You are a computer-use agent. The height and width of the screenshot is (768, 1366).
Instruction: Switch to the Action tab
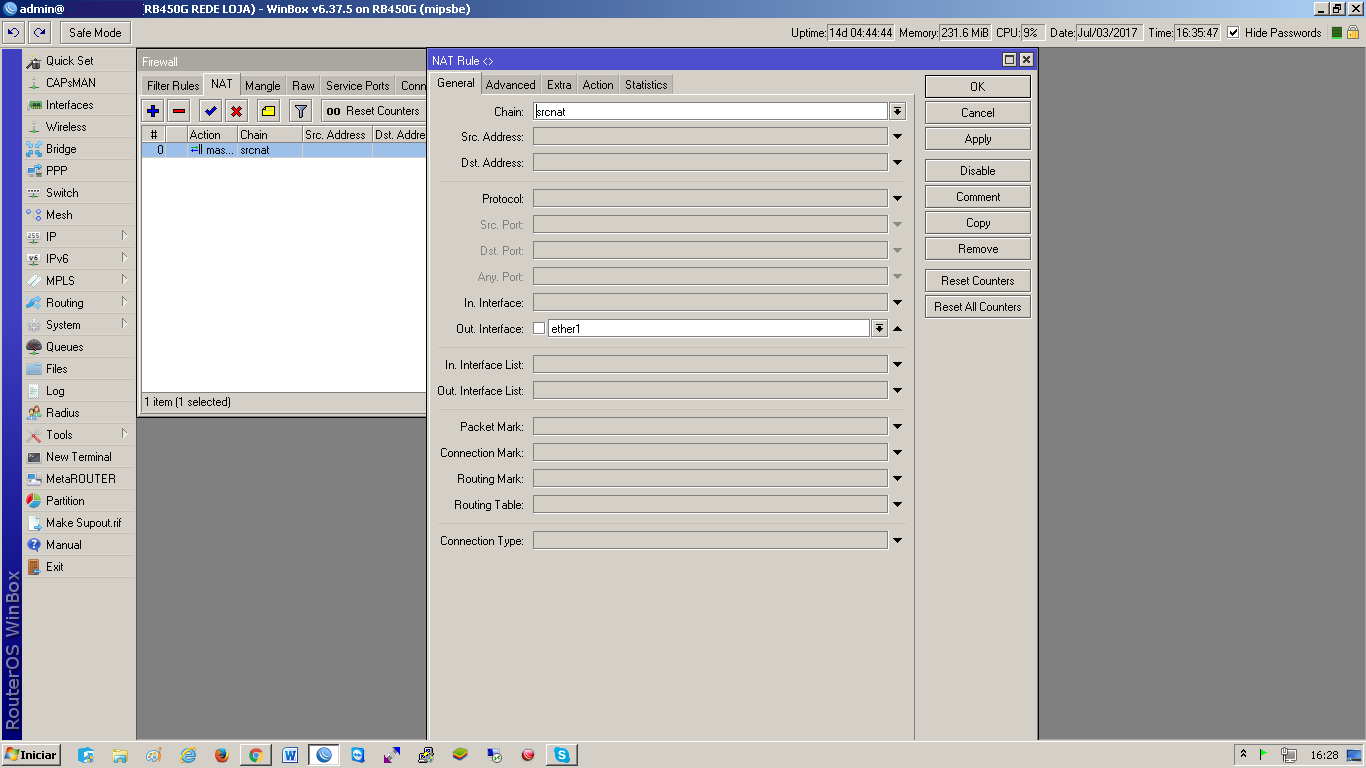[598, 85]
